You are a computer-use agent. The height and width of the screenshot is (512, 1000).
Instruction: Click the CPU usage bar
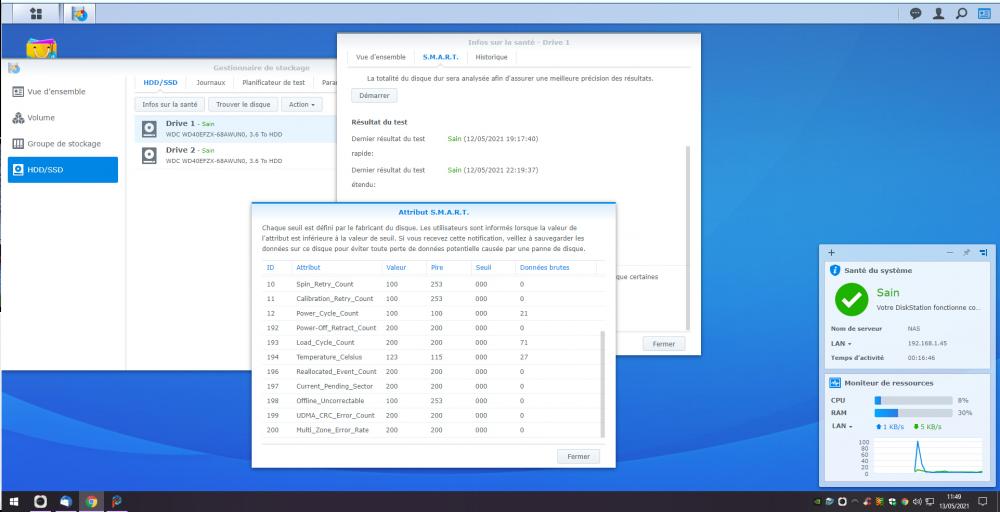tap(913, 400)
